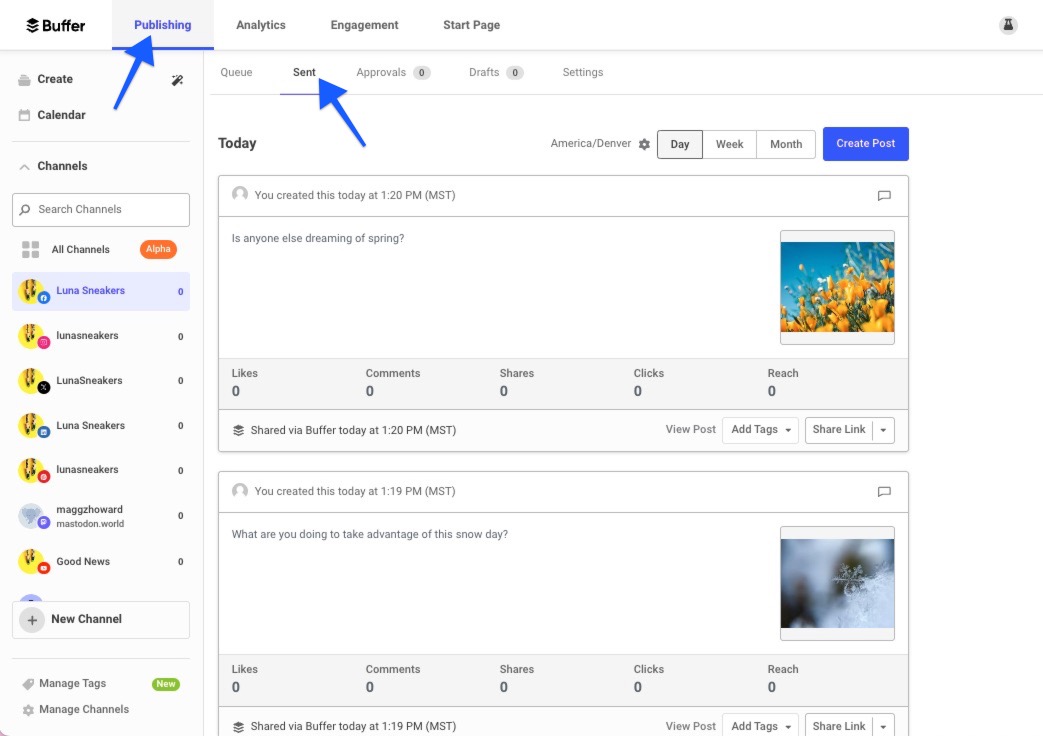Screen dimensions: 1043x736
Task: Click the Shared via Buffer icon on the snow post
Action: pos(237,725)
